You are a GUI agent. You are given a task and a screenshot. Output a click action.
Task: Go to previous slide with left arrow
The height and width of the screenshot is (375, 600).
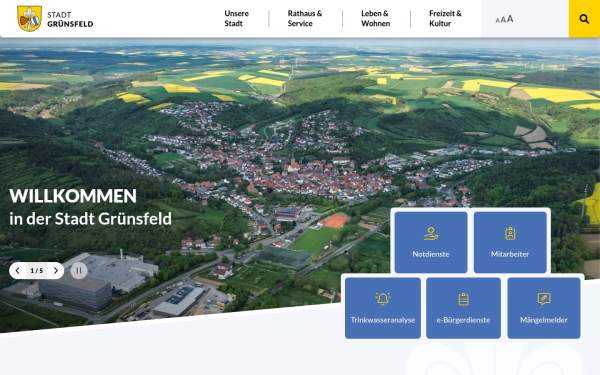(x=18, y=271)
